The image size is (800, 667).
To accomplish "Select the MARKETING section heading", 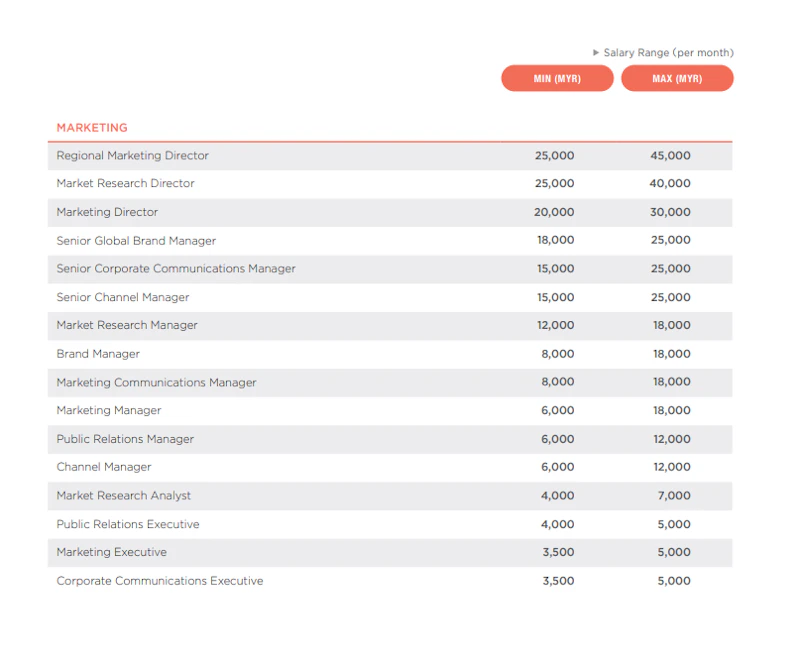I will coord(92,128).
